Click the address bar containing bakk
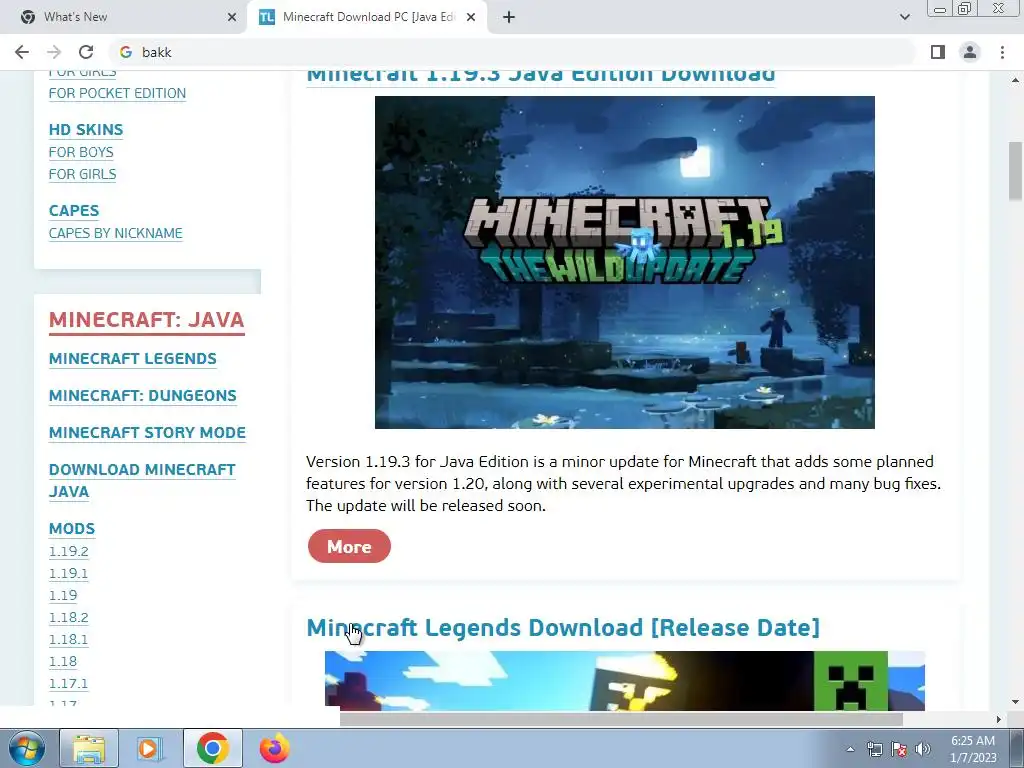The width and height of the screenshot is (1024, 768). point(513,52)
